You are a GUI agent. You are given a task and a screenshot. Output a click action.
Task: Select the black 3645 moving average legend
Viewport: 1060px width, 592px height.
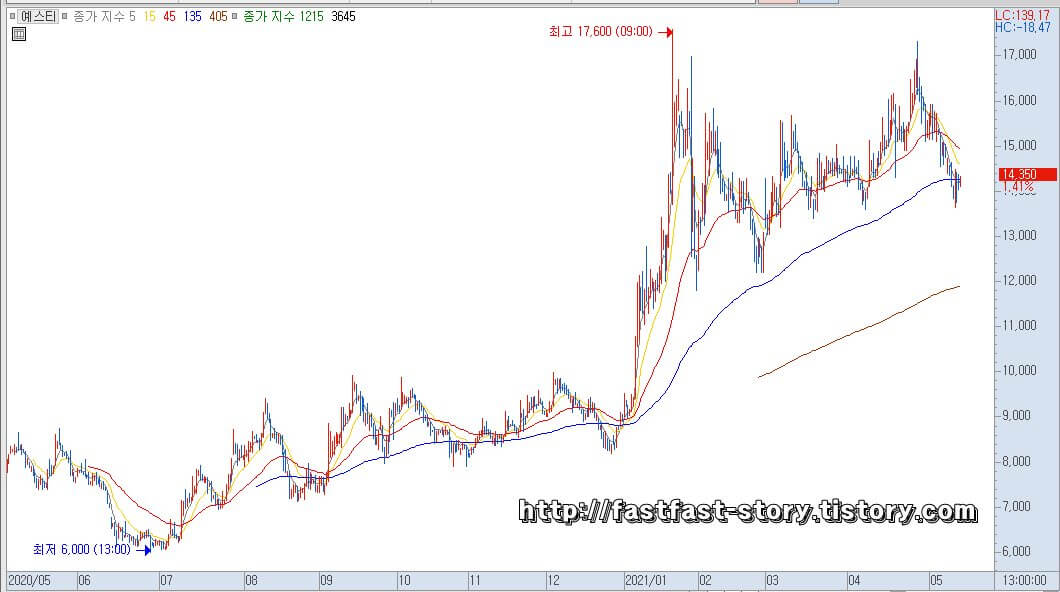click(x=343, y=16)
